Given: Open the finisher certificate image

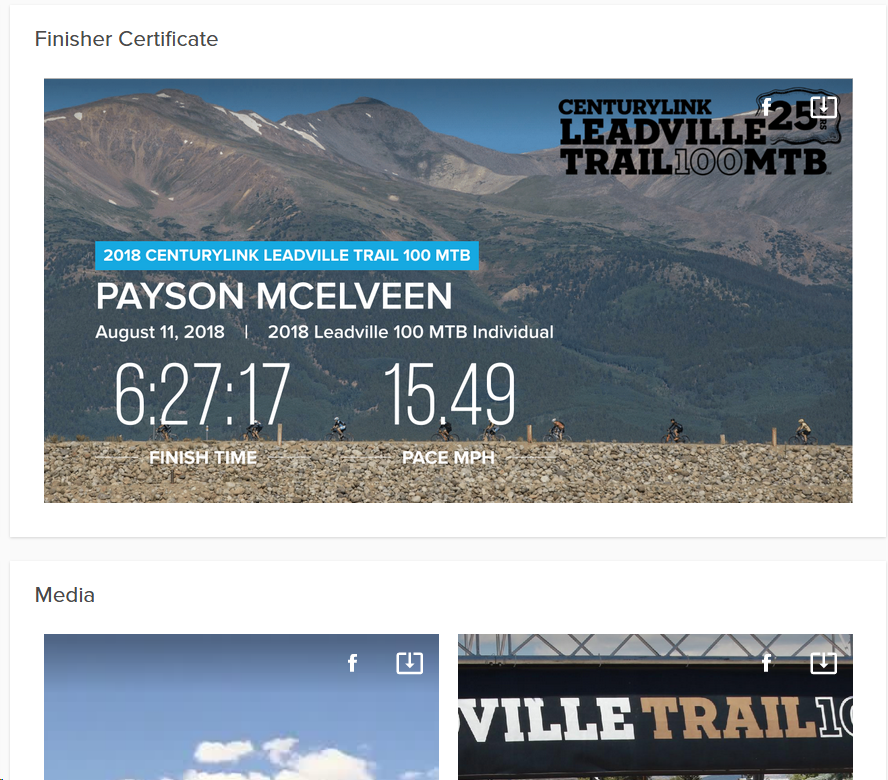Looking at the screenshot, I should pyautogui.click(x=448, y=291).
